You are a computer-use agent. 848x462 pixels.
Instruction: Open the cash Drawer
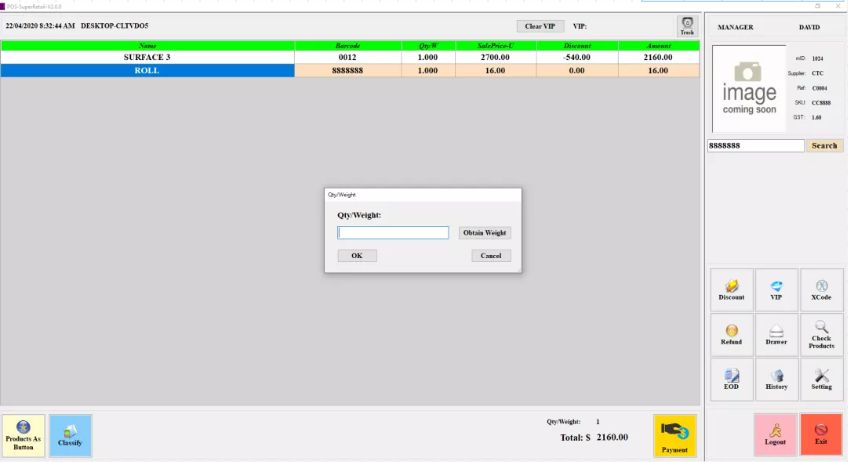(x=776, y=334)
